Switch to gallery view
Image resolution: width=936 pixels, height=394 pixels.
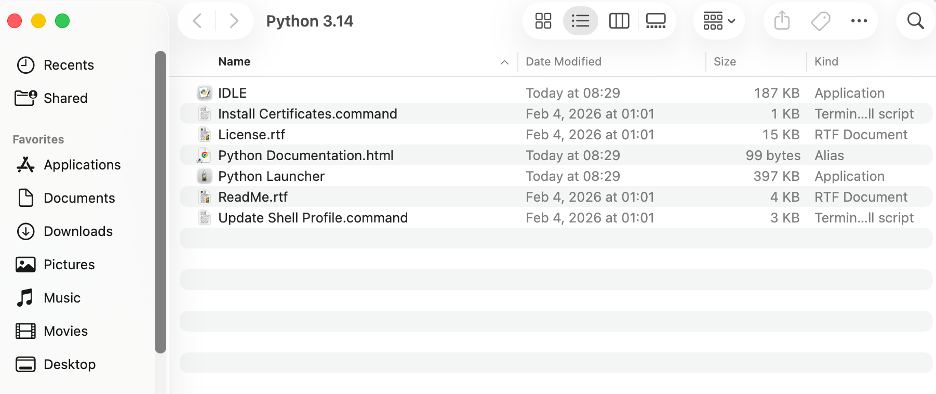pyautogui.click(x=655, y=21)
